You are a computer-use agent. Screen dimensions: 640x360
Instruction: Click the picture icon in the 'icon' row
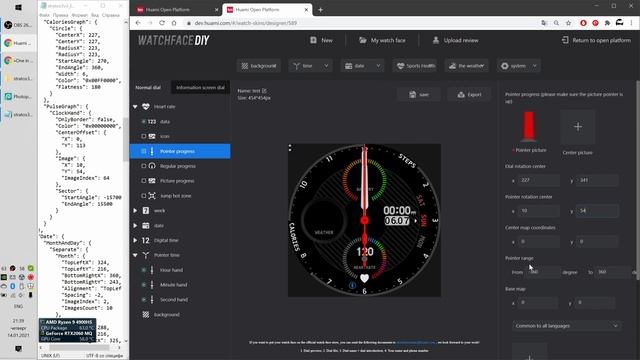(x=152, y=136)
